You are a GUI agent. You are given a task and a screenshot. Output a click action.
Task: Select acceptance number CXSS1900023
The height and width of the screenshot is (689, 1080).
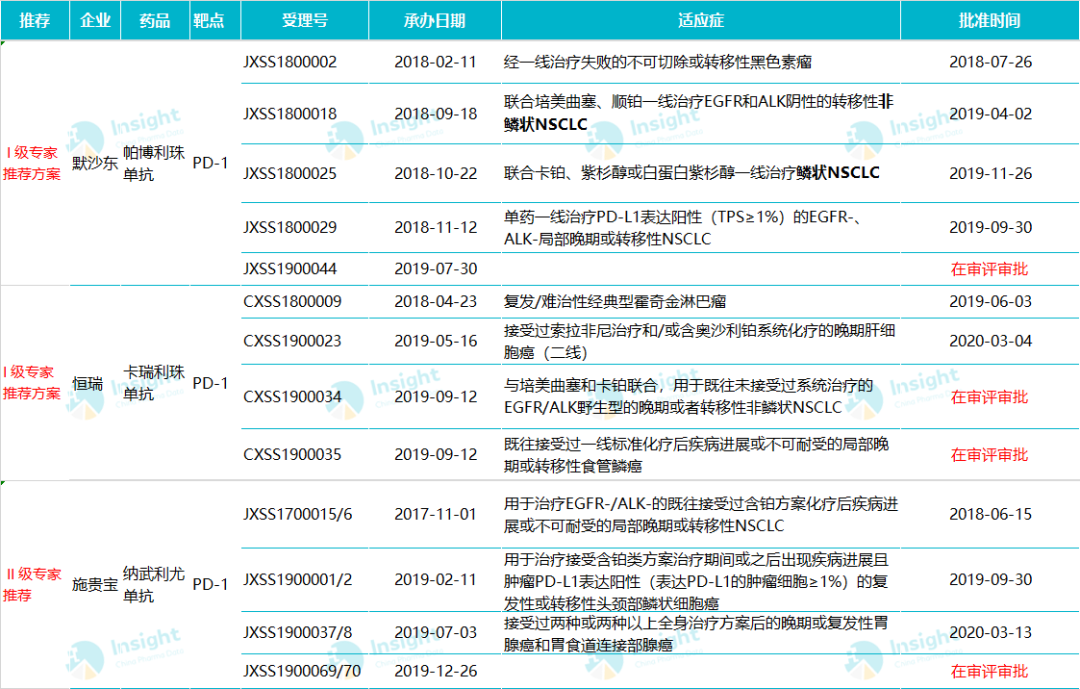coord(292,341)
